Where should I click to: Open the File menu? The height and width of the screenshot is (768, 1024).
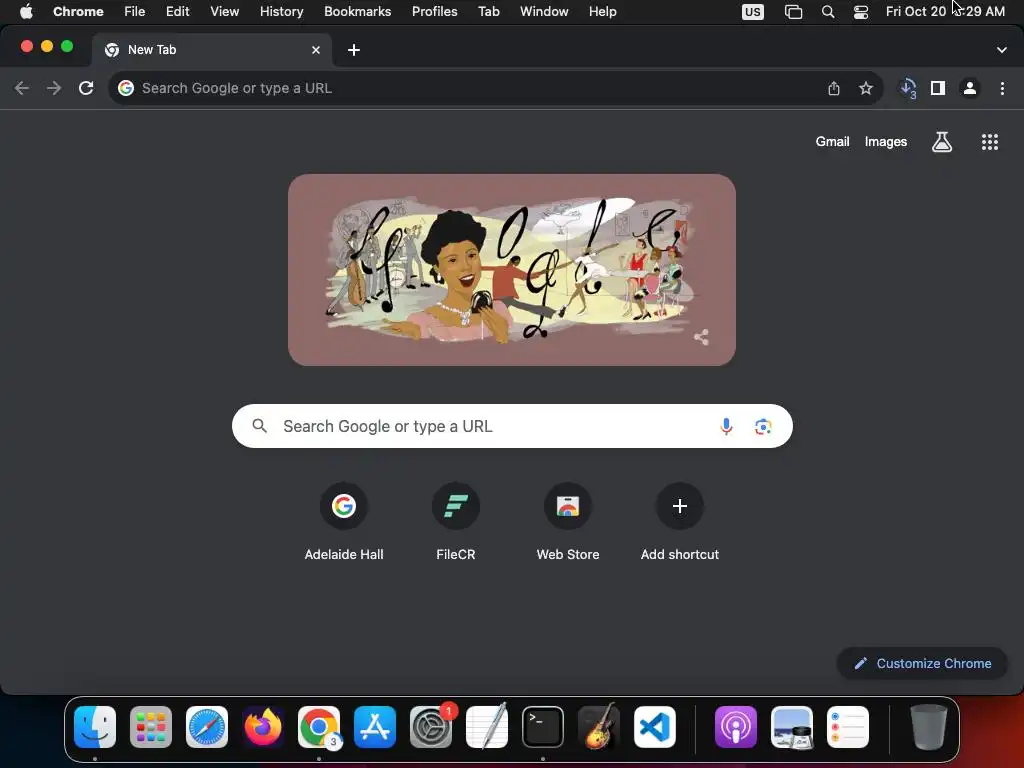tap(135, 12)
